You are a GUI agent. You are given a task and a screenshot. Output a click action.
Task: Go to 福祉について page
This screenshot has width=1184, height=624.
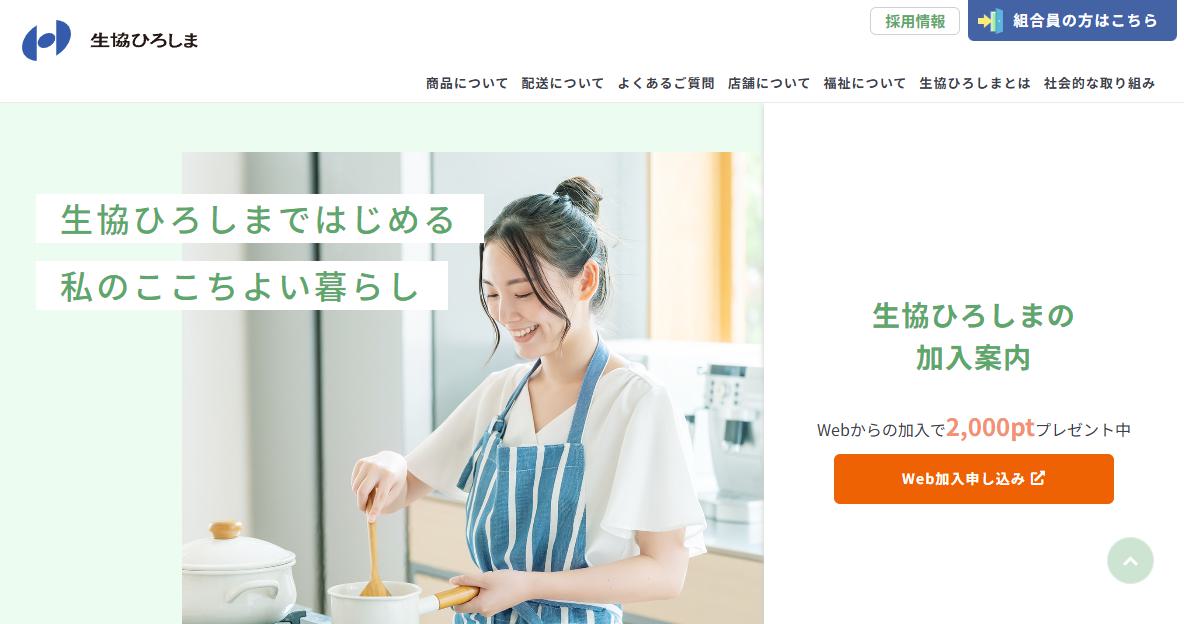click(x=865, y=83)
